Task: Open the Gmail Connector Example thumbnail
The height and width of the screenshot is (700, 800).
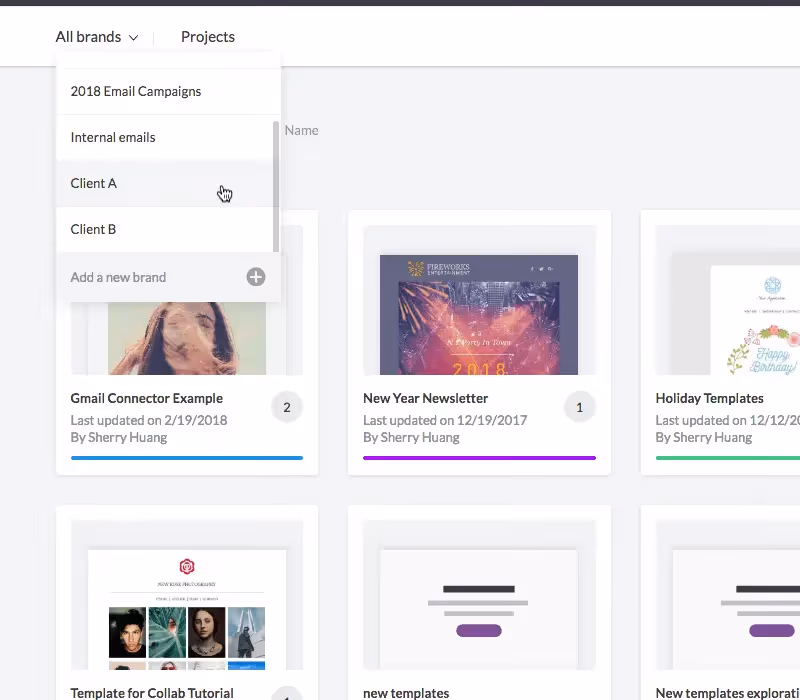Action: [x=187, y=338]
